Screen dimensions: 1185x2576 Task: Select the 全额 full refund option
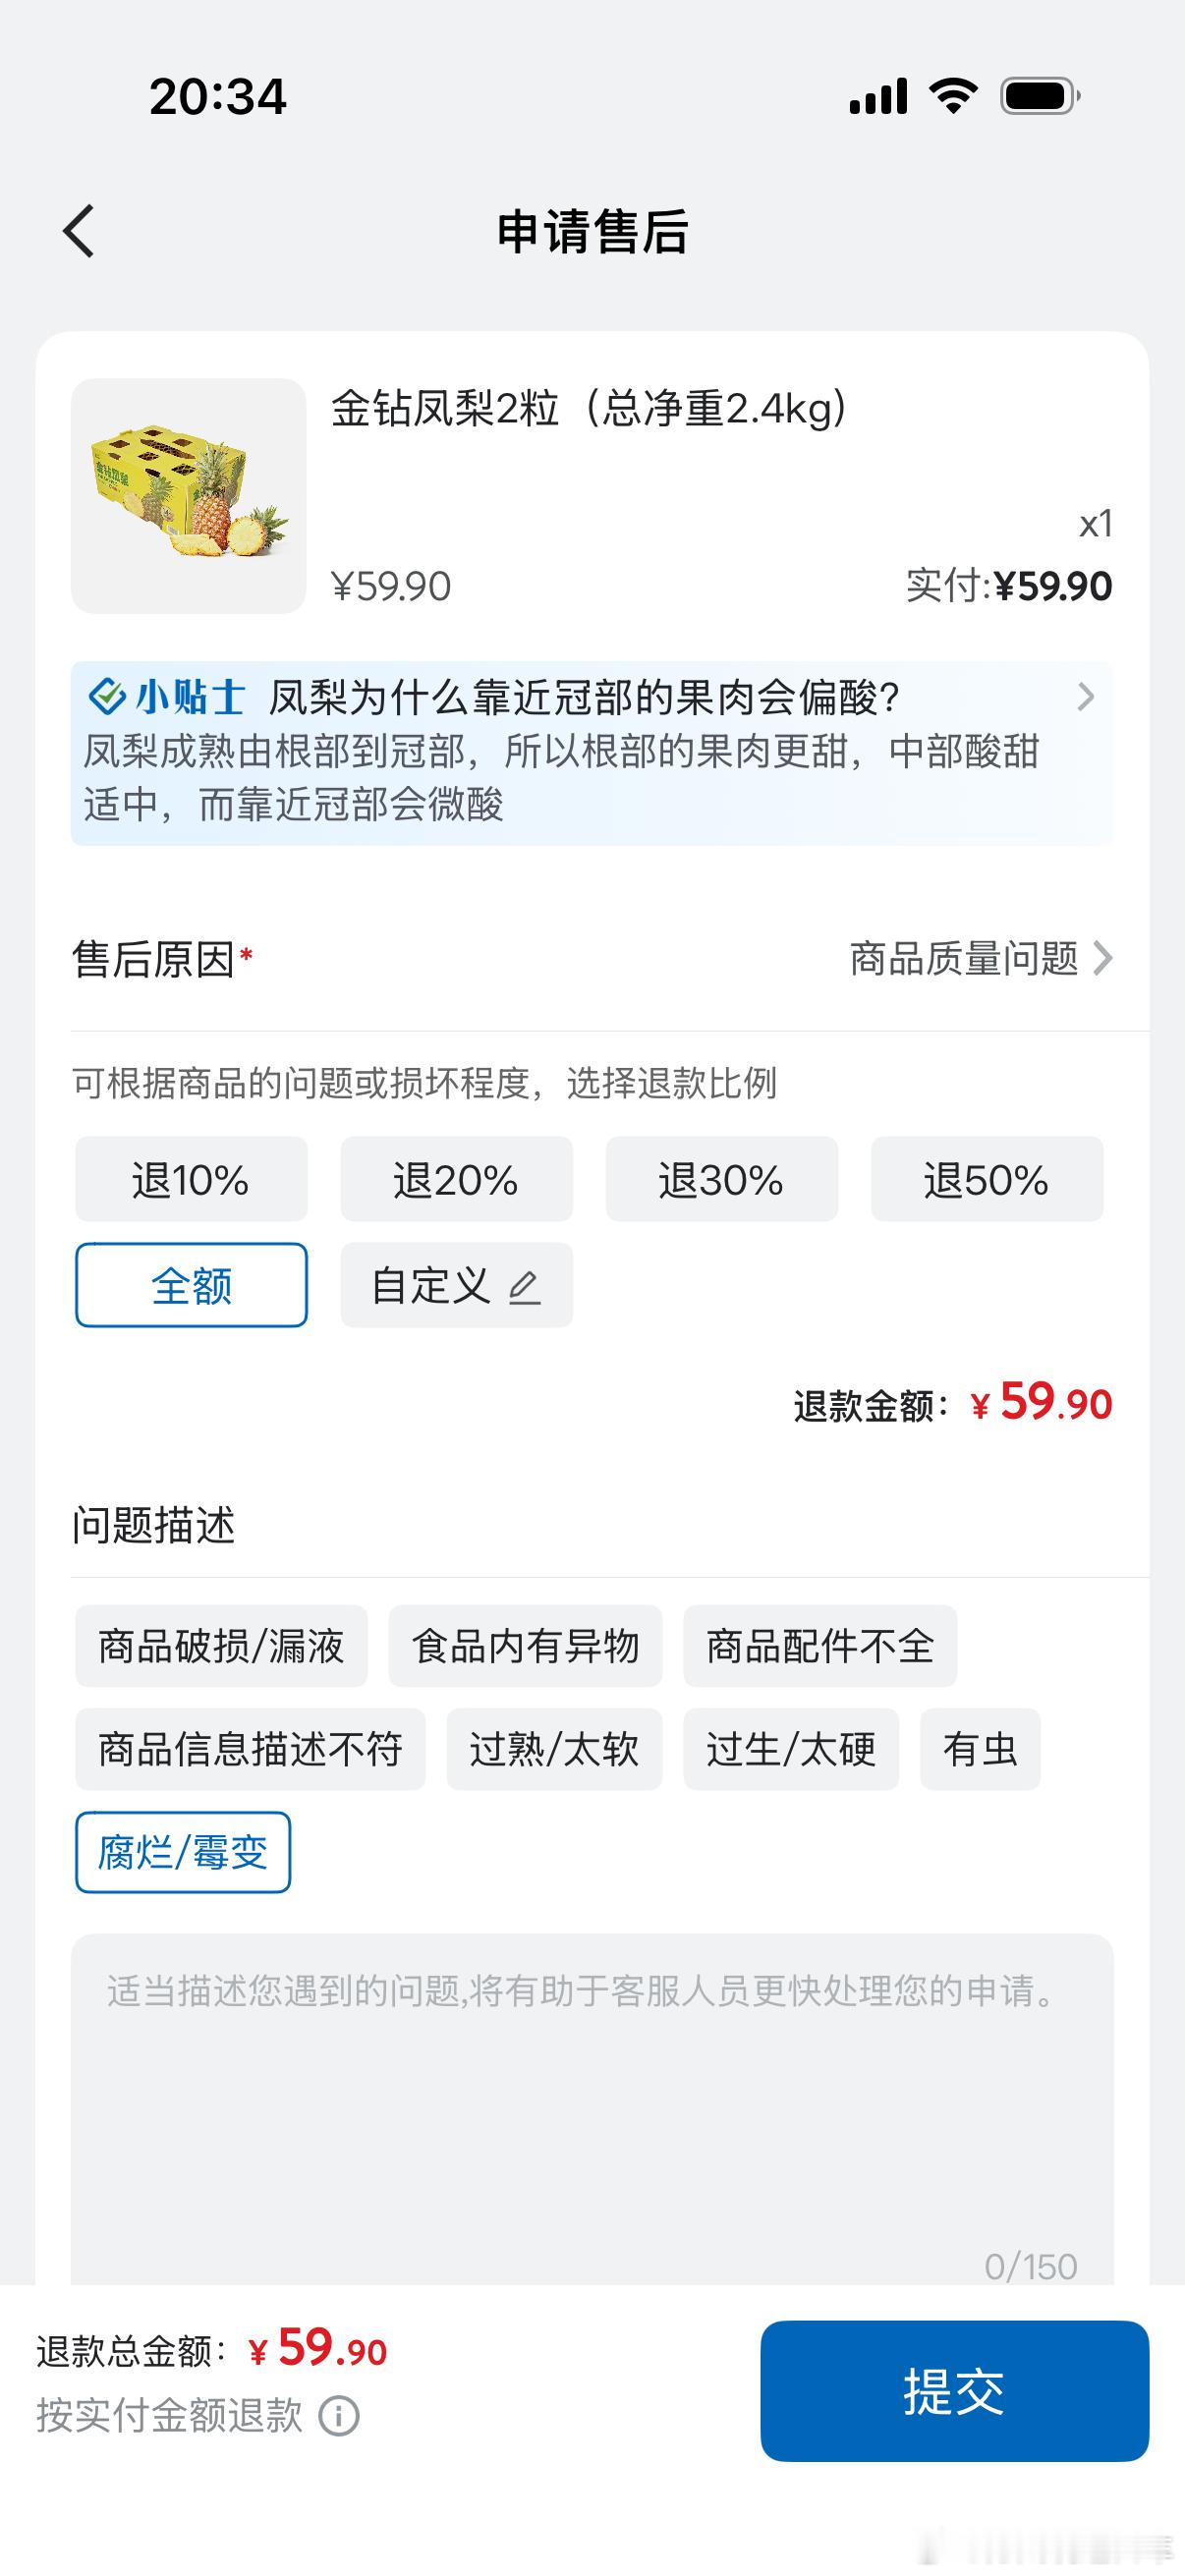(191, 1286)
